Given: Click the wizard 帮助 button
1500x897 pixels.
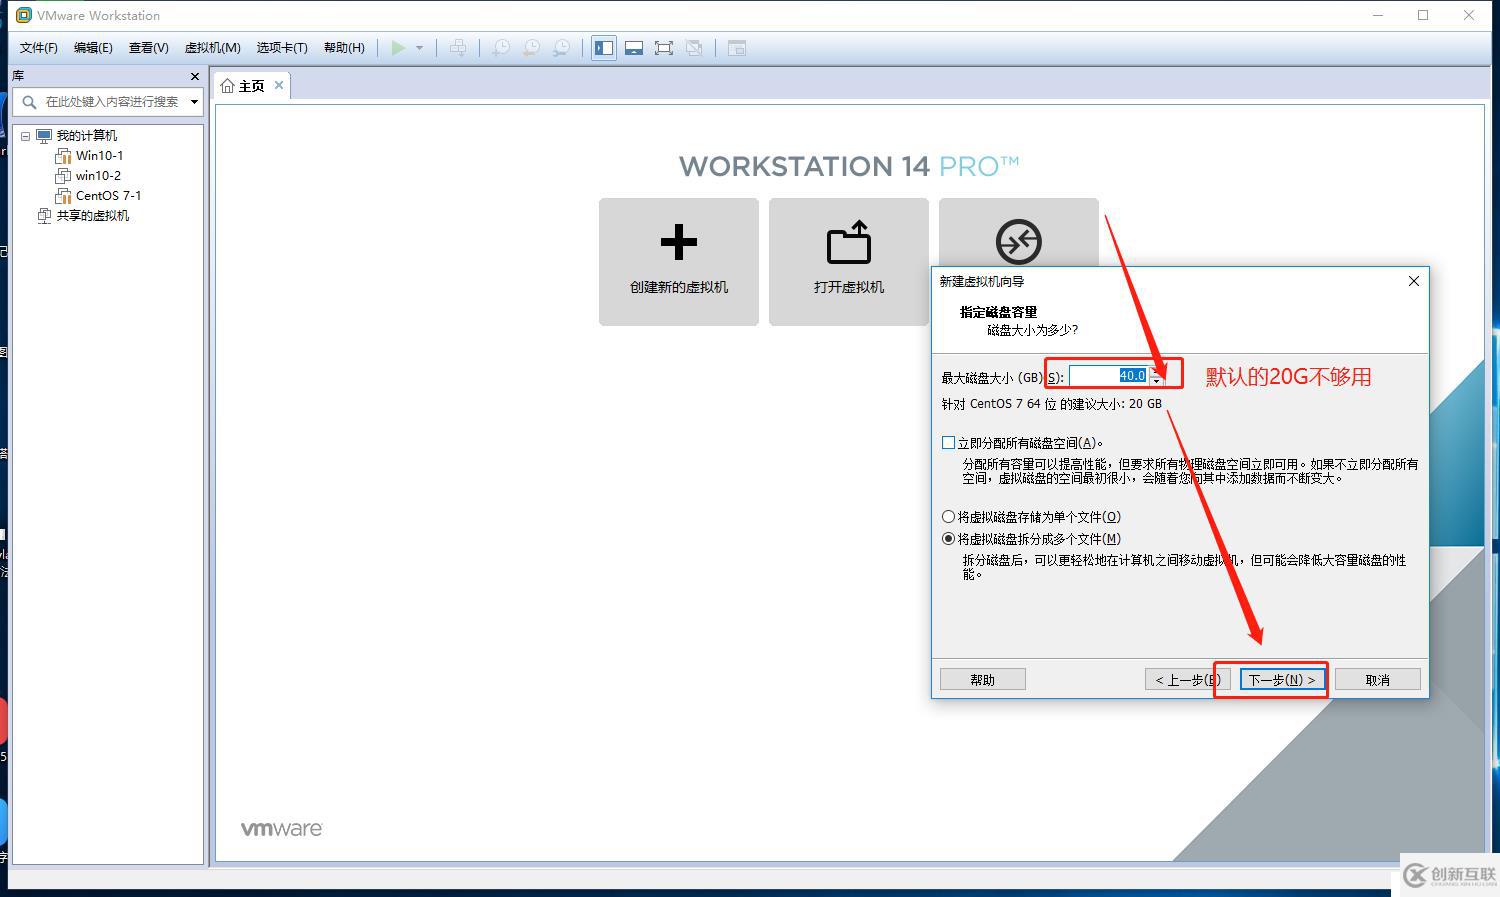Looking at the screenshot, I should pyautogui.click(x=982, y=680).
